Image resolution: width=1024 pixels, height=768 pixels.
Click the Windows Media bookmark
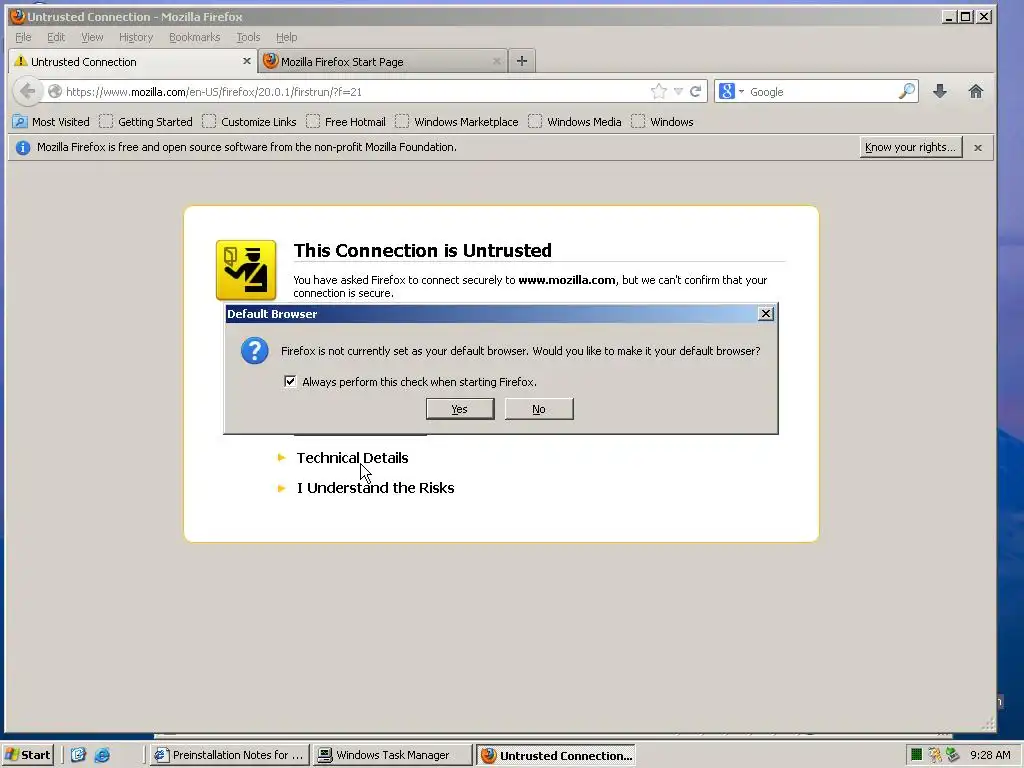tap(575, 121)
